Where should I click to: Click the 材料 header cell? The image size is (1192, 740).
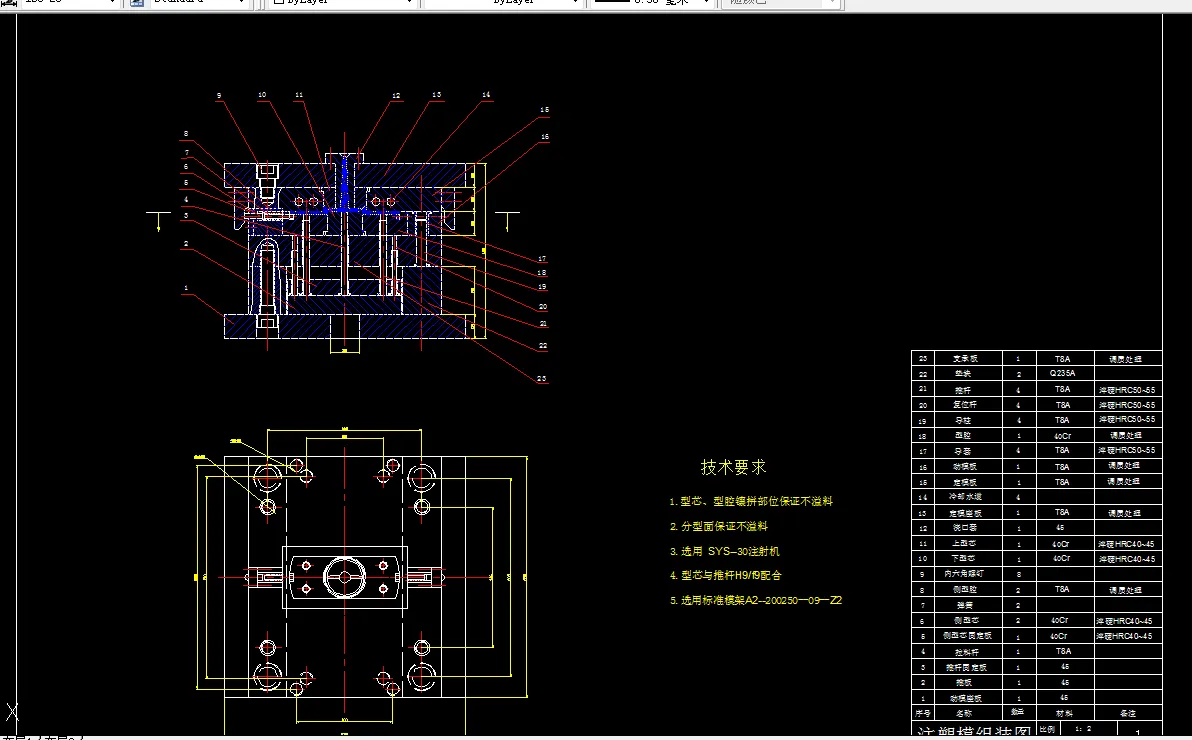click(1064, 713)
